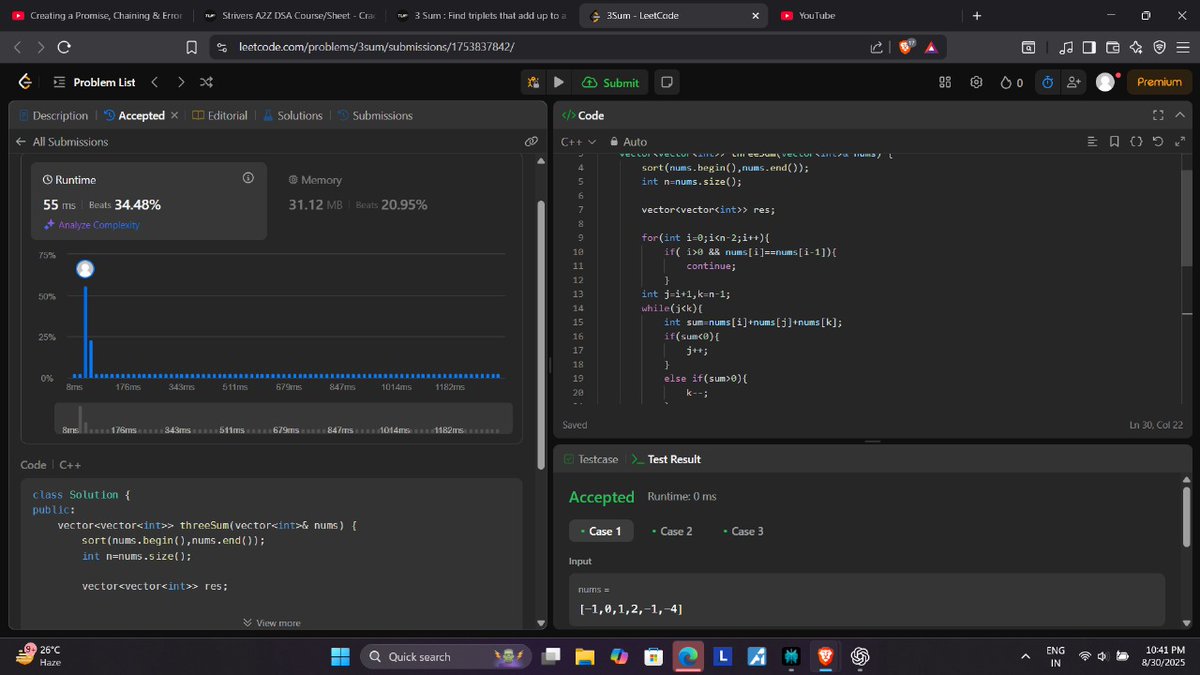
Task: Open the LeetCode settings gear icon
Action: coord(976,82)
